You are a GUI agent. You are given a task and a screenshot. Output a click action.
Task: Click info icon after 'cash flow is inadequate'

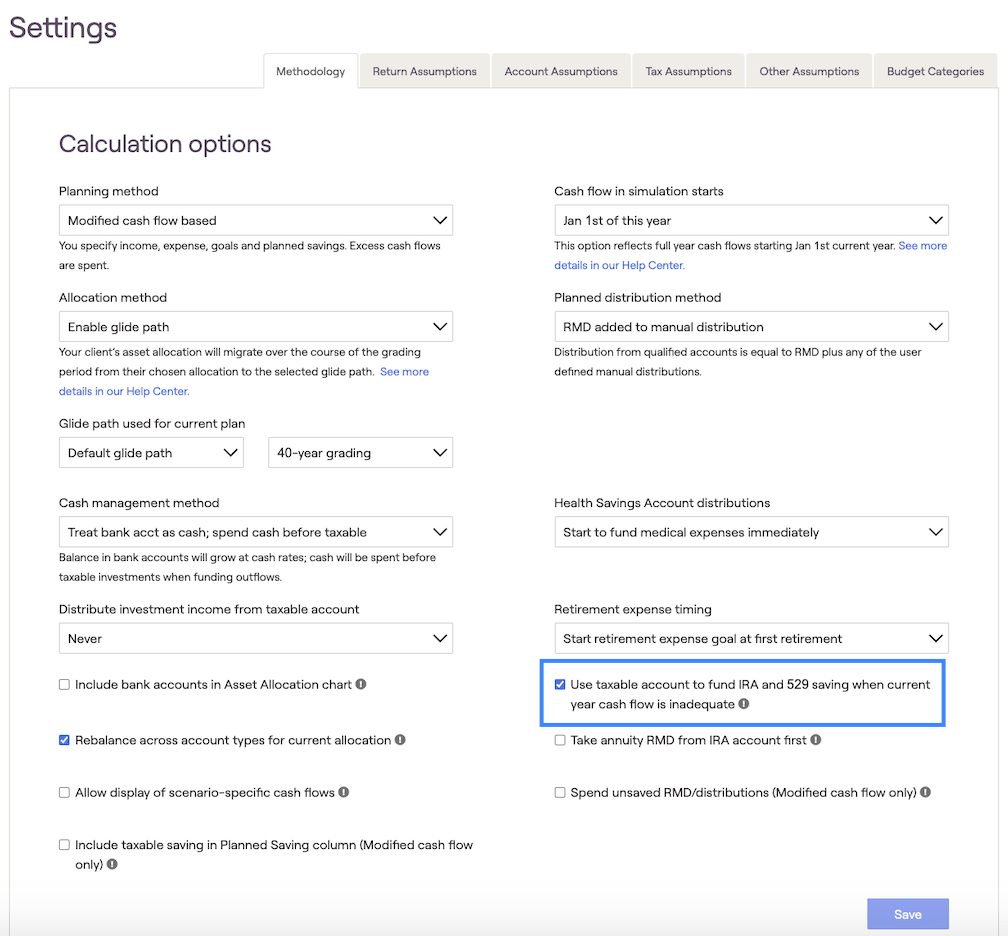tap(743, 705)
